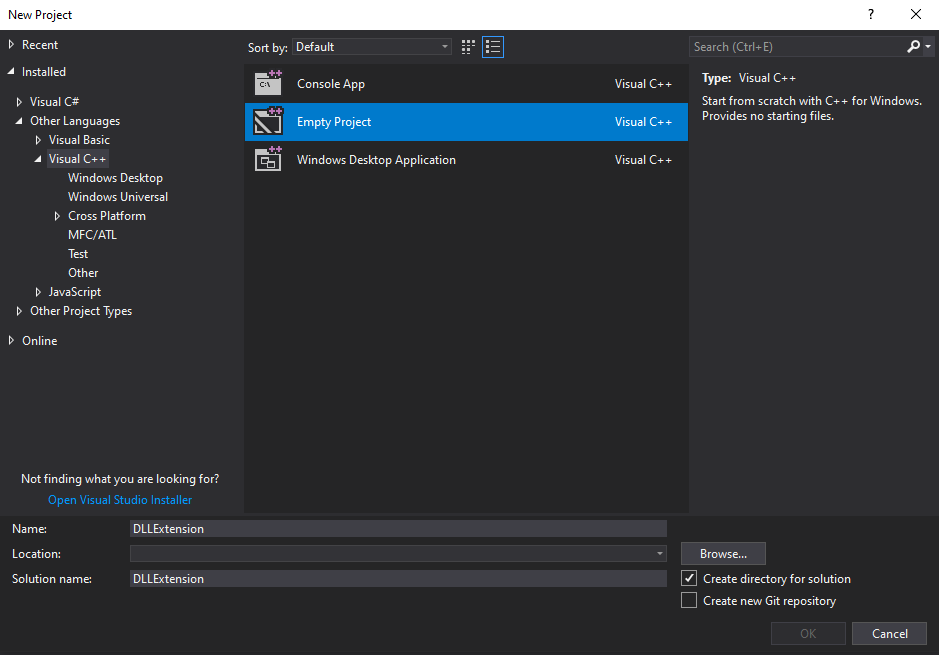Select Windows Universal in the tree

118,197
